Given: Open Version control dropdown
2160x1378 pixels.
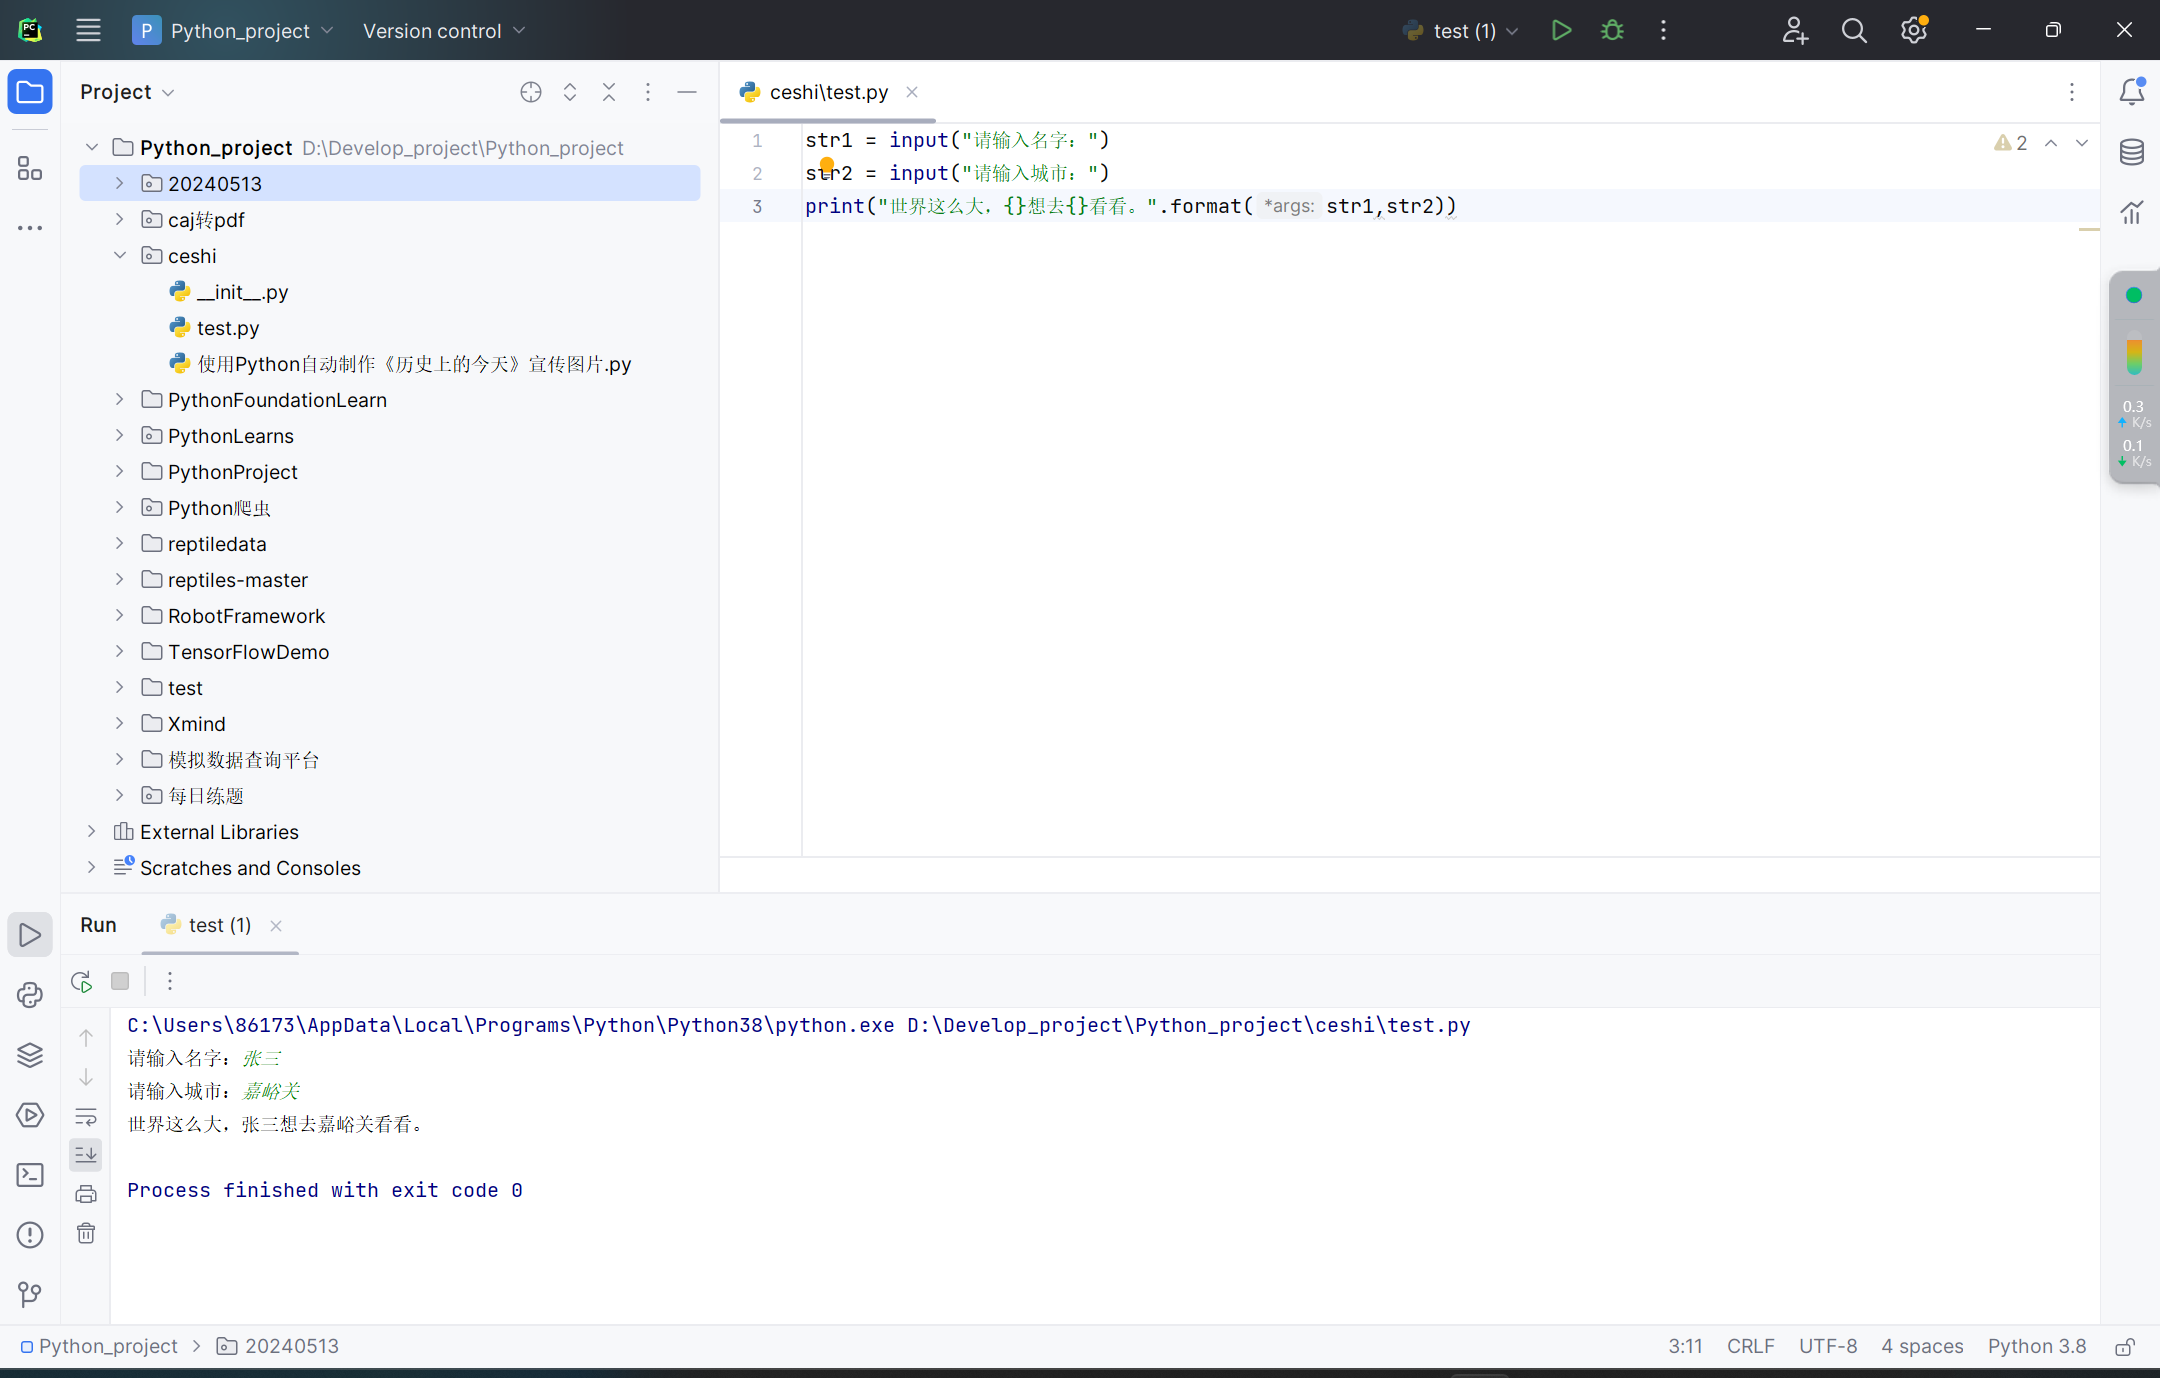Looking at the screenshot, I should 444,30.
